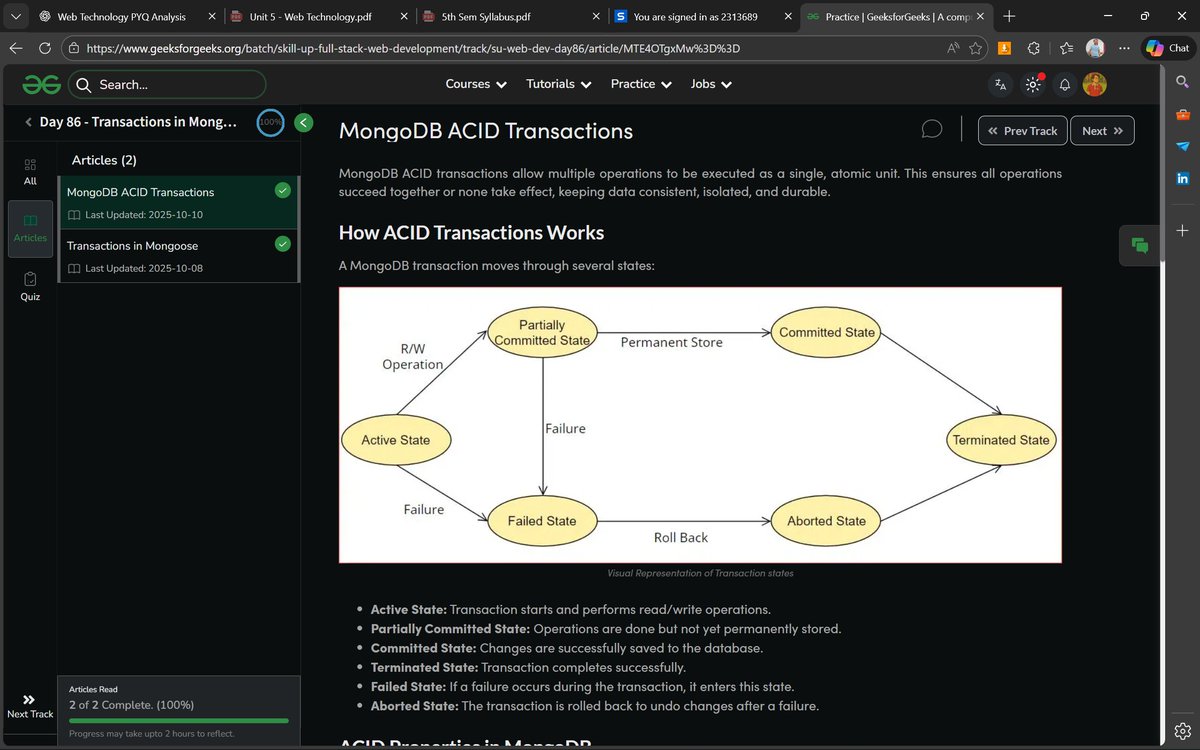Click the orange download extension icon
The width and height of the screenshot is (1200, 750).
[1004, 48]
